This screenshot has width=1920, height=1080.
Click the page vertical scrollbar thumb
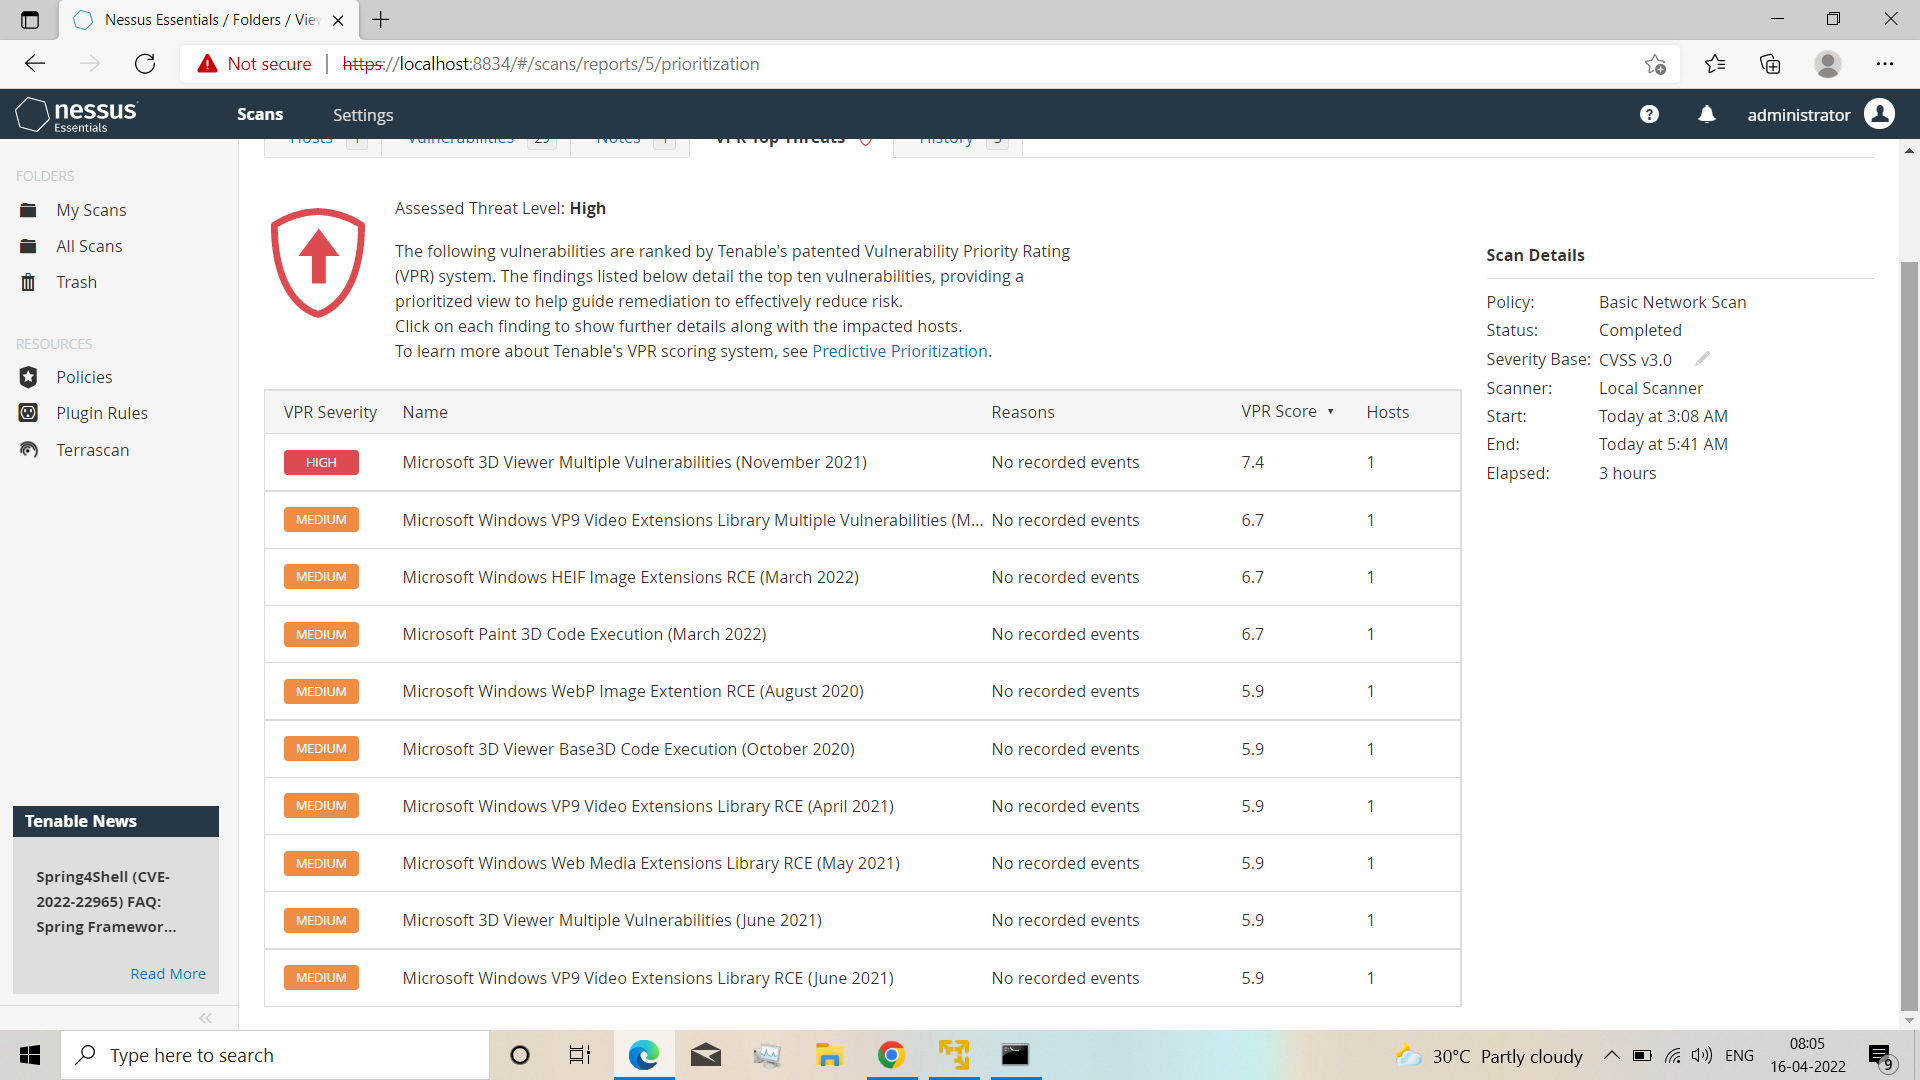click(1909, 636)
